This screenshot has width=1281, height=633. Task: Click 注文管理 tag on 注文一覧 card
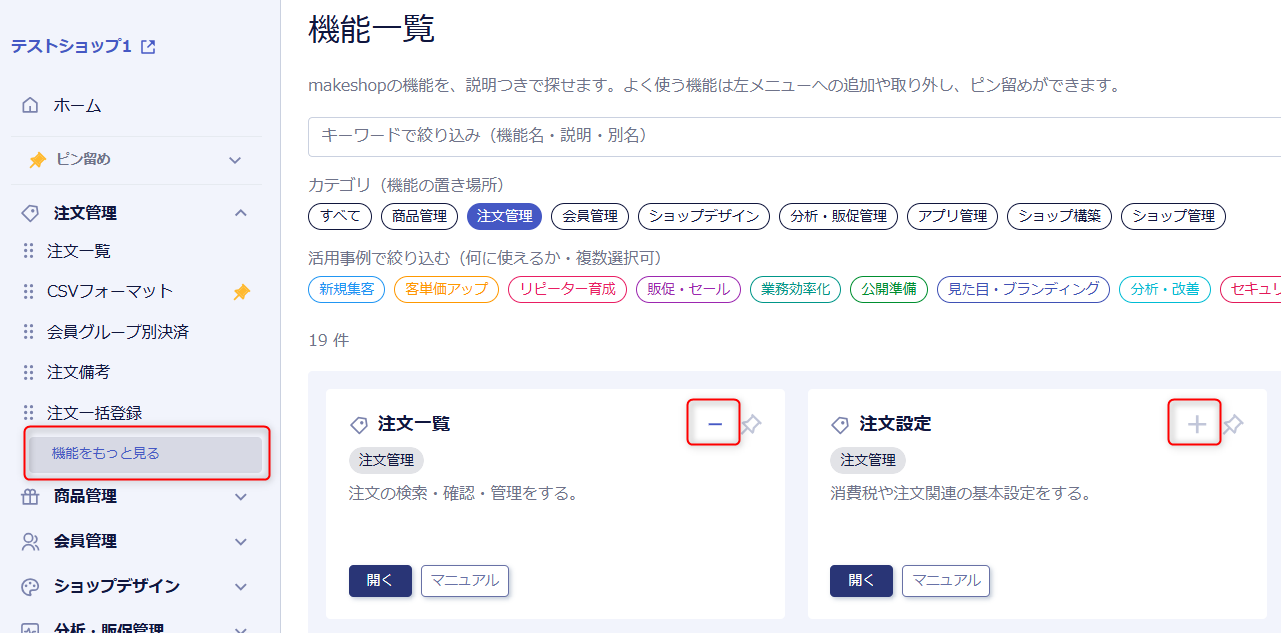(x=386, y=460)
